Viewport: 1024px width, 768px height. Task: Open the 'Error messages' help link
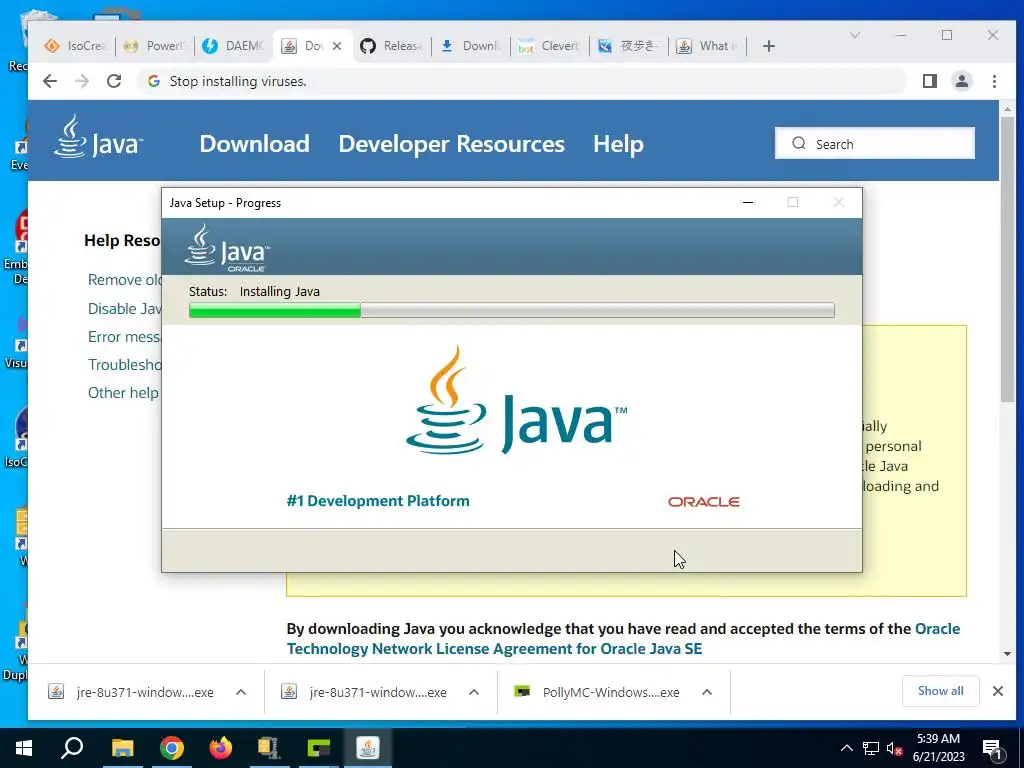(124, 337)
